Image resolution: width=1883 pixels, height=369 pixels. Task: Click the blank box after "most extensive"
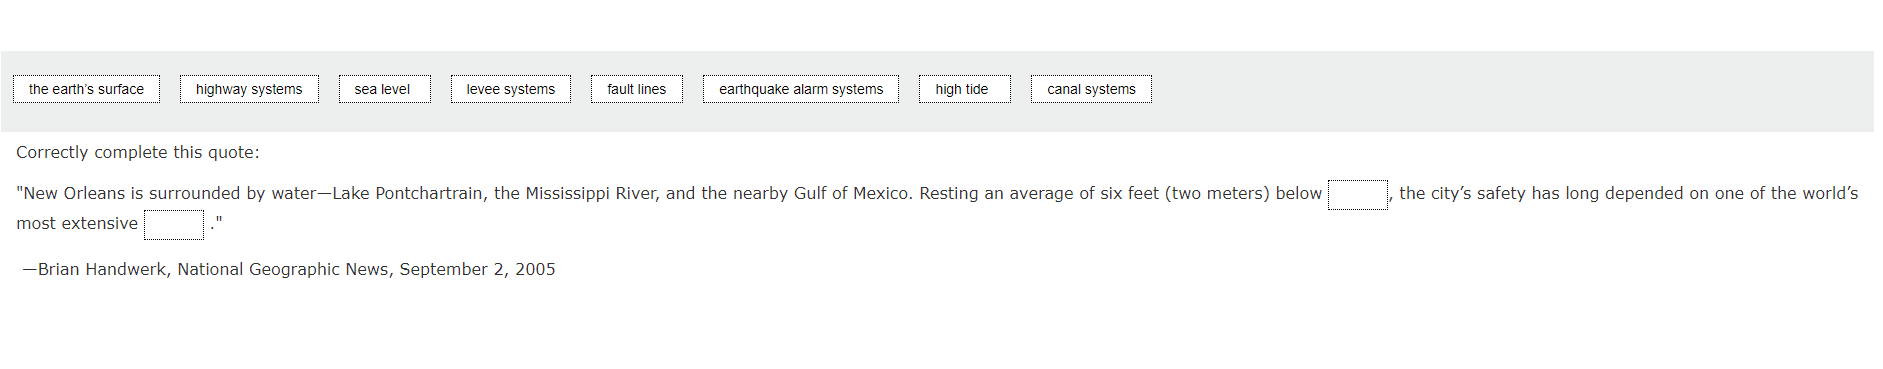[174, 224]
